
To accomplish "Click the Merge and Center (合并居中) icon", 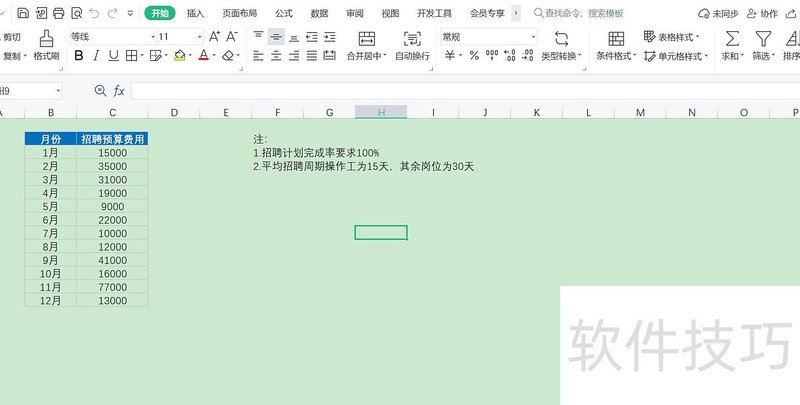I will coord(367,38).
